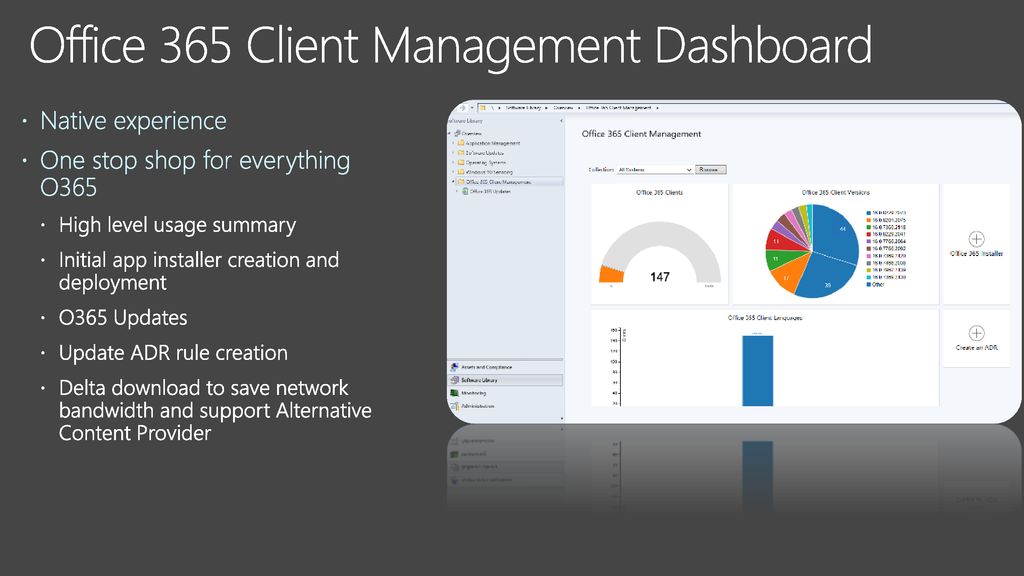Viewport: 1024px width, 576px height.
Task: Collapse the Software Library navigation pane
Action: (561, 121)
